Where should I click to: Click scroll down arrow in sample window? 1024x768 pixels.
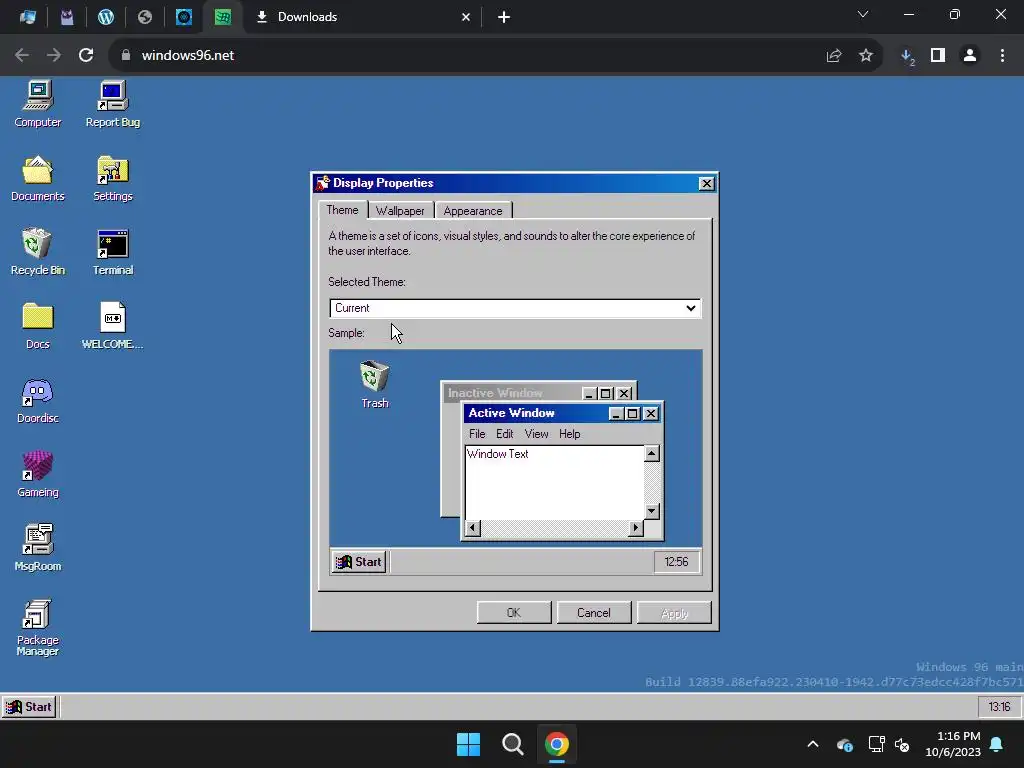point(652,511)
